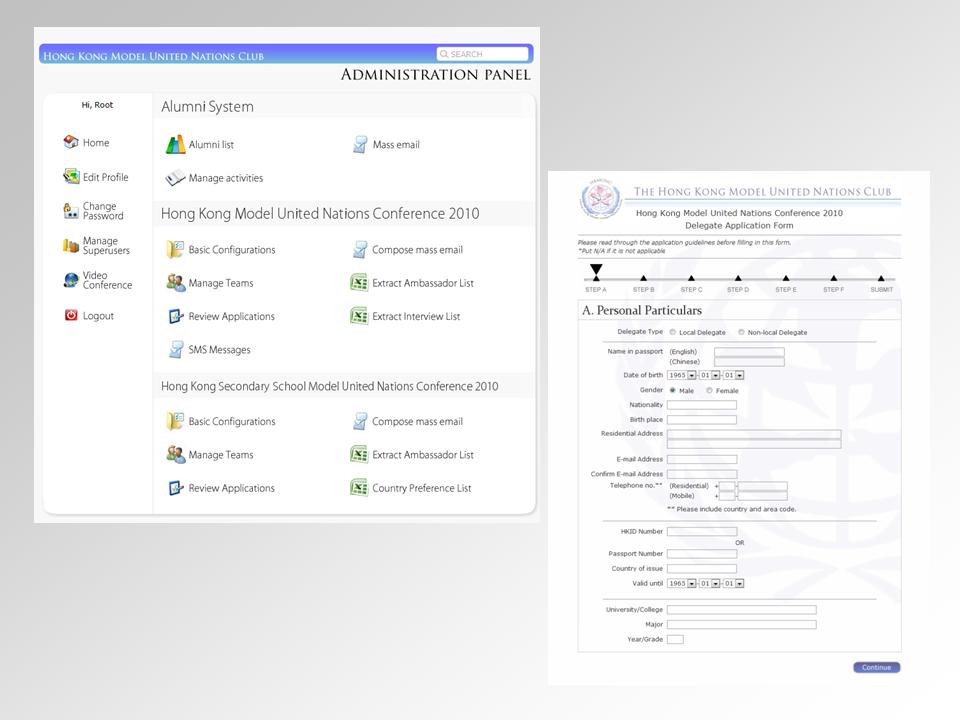Open the Date of birth month dropdown
Screen dimensions: 960x720
tap(716, 375)
